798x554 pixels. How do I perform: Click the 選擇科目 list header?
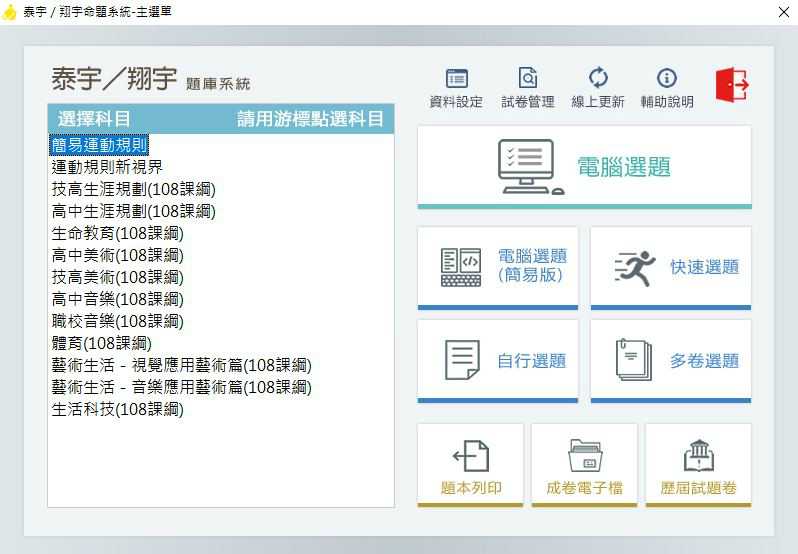coord(221,119)
